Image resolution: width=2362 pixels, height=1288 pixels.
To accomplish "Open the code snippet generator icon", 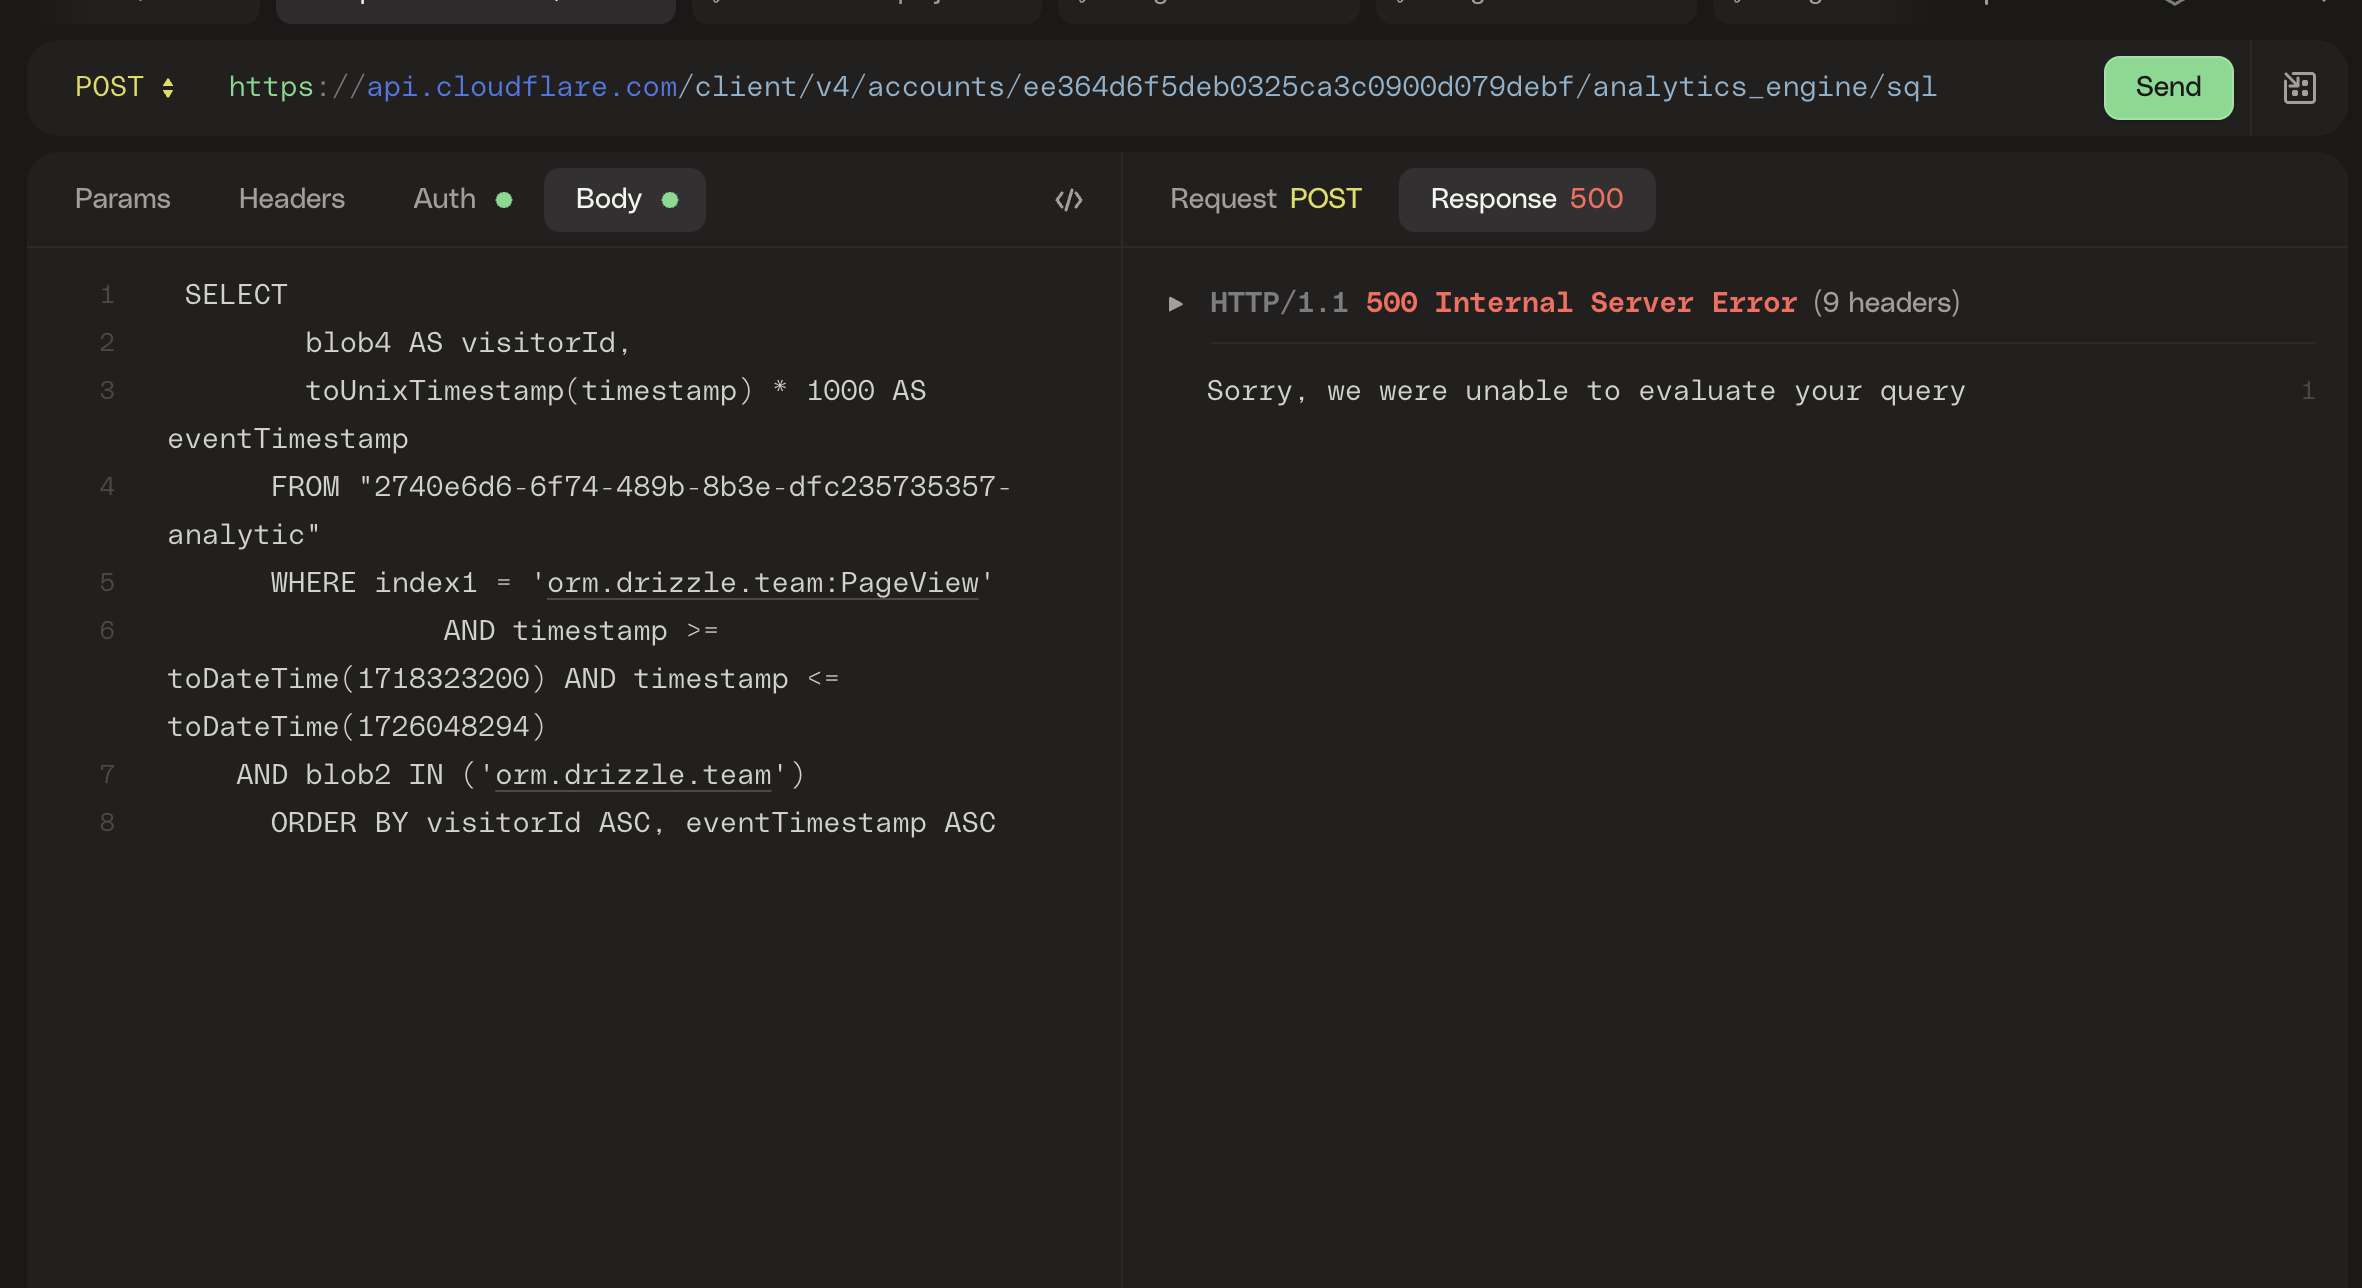I will [1069, 199].
